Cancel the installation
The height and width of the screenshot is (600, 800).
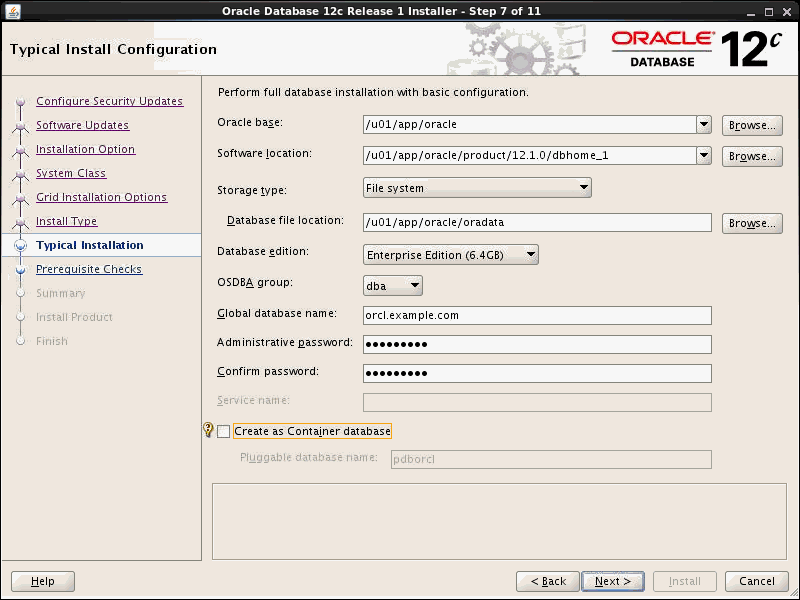[x=756, y=581]
